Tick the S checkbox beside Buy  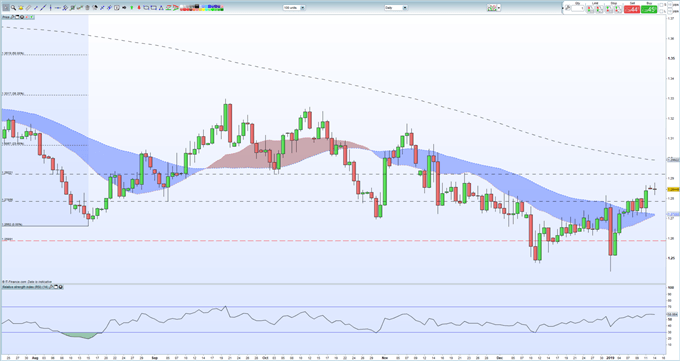[661, 5]
